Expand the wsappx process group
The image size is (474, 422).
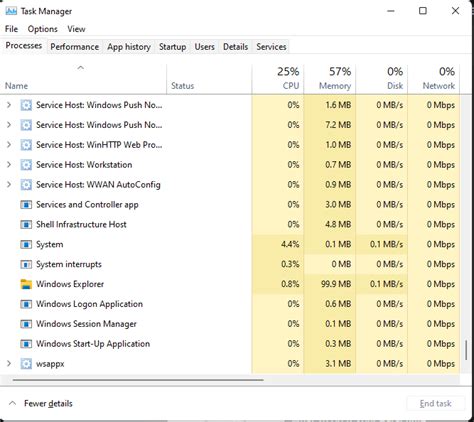click(x=9, y=364)
